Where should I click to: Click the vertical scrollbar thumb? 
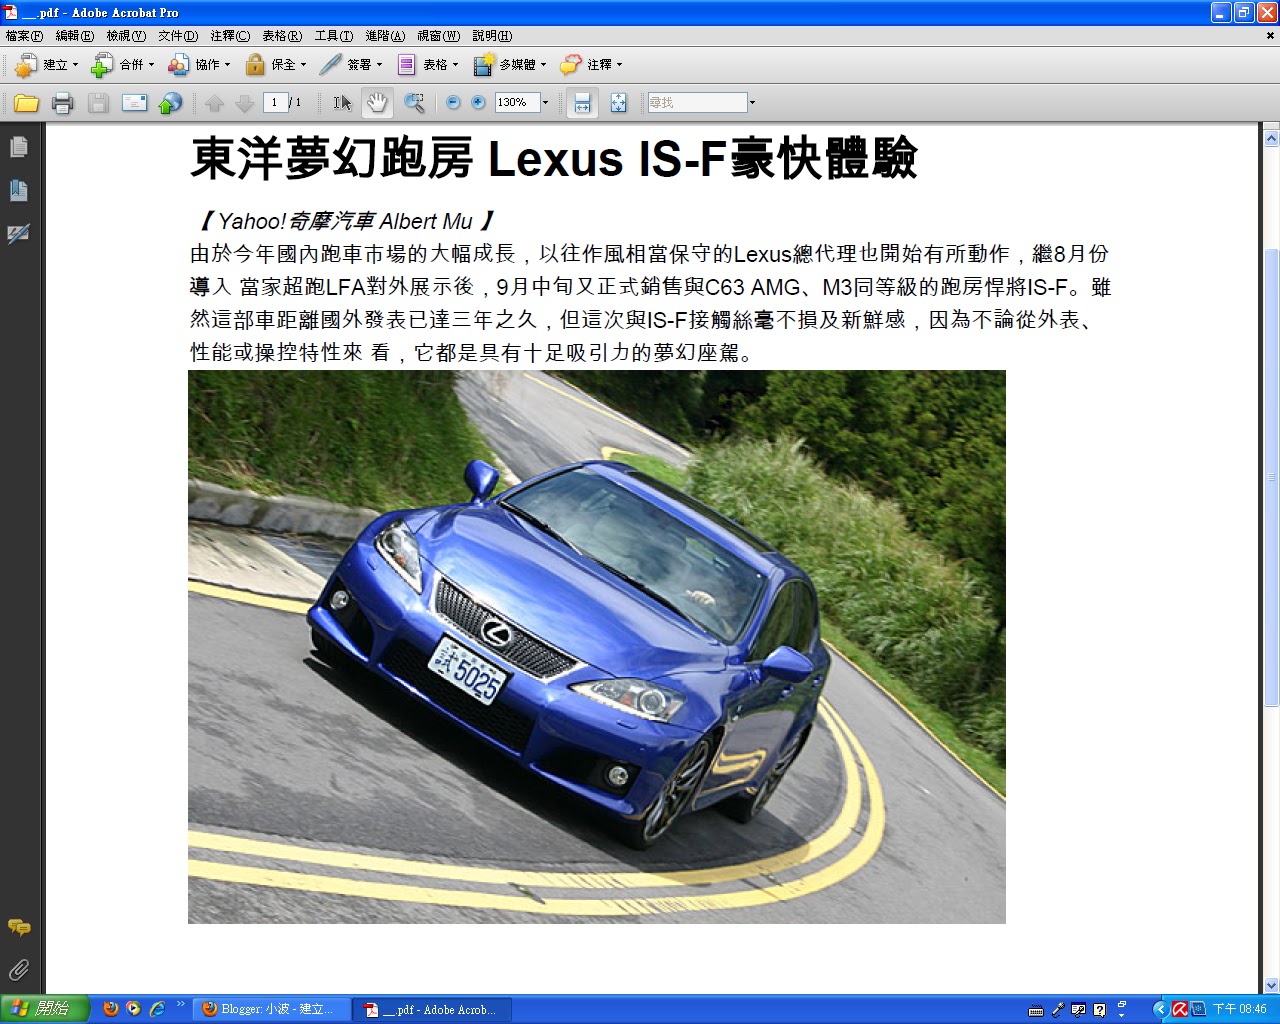pyautogui.click(x=1271, y=478)
